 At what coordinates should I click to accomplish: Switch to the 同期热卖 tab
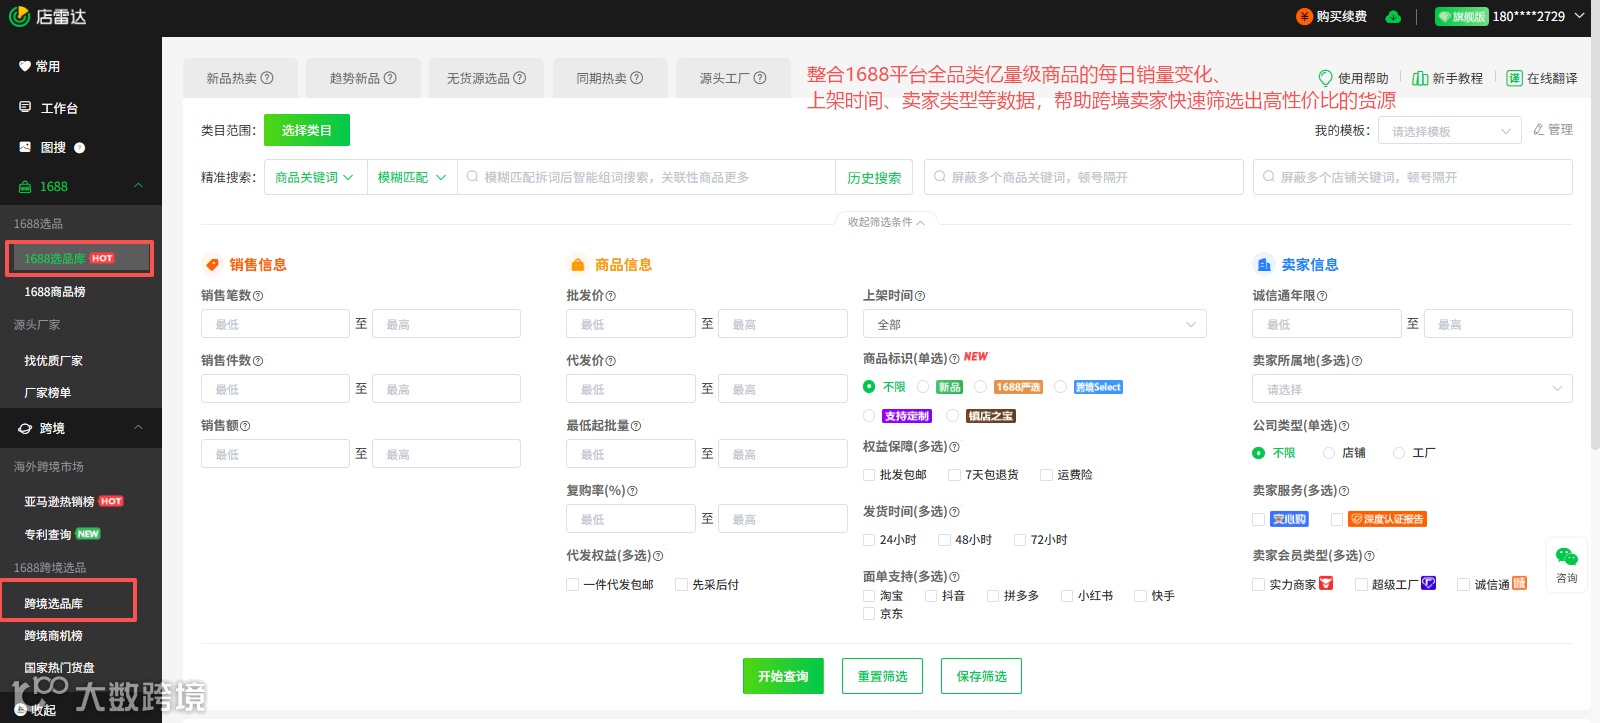611,78
